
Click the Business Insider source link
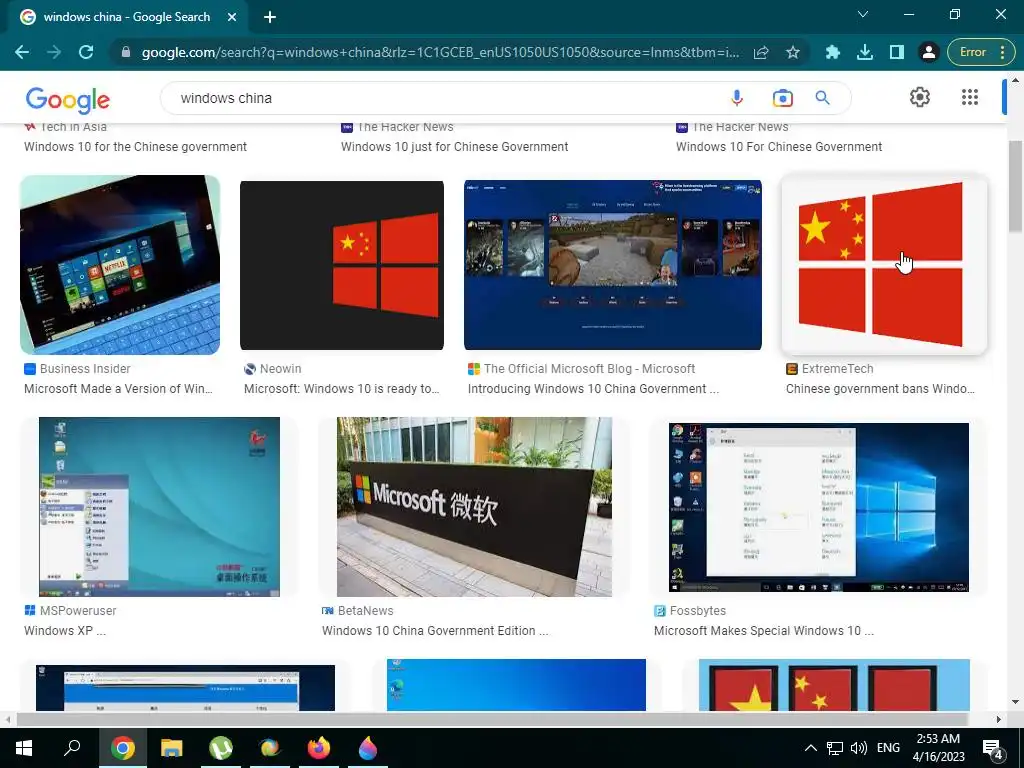tap(85, 369)
